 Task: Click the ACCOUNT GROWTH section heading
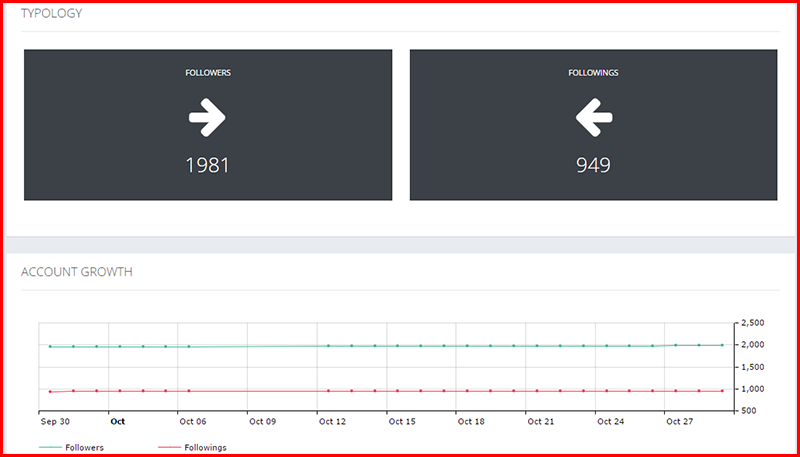(77, 272)
